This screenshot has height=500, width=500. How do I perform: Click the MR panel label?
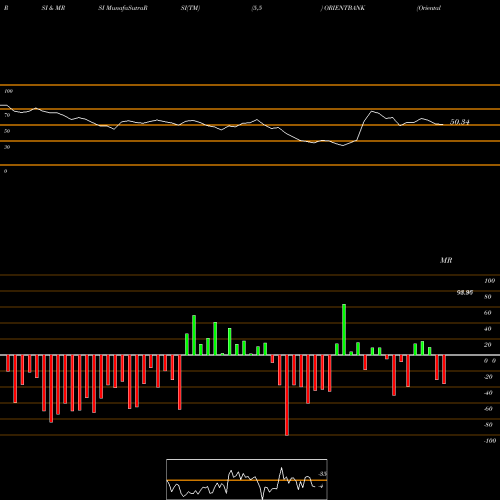pos(446,260)
